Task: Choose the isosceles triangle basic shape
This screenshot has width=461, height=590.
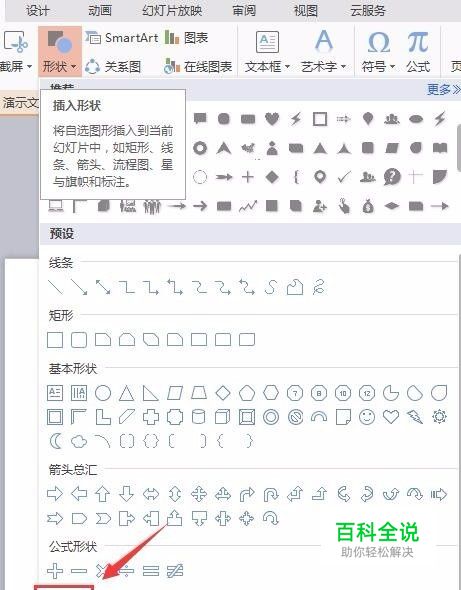Action: (x=126, y=393)
